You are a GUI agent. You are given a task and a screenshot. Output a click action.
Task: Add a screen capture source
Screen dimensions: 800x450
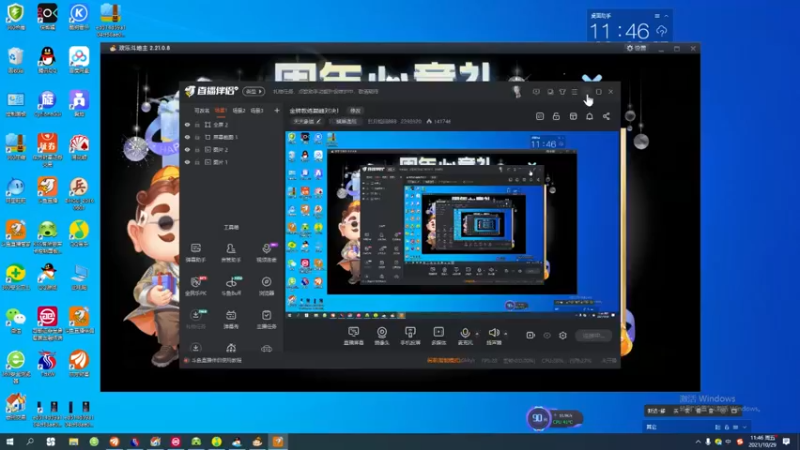(354, 336)
